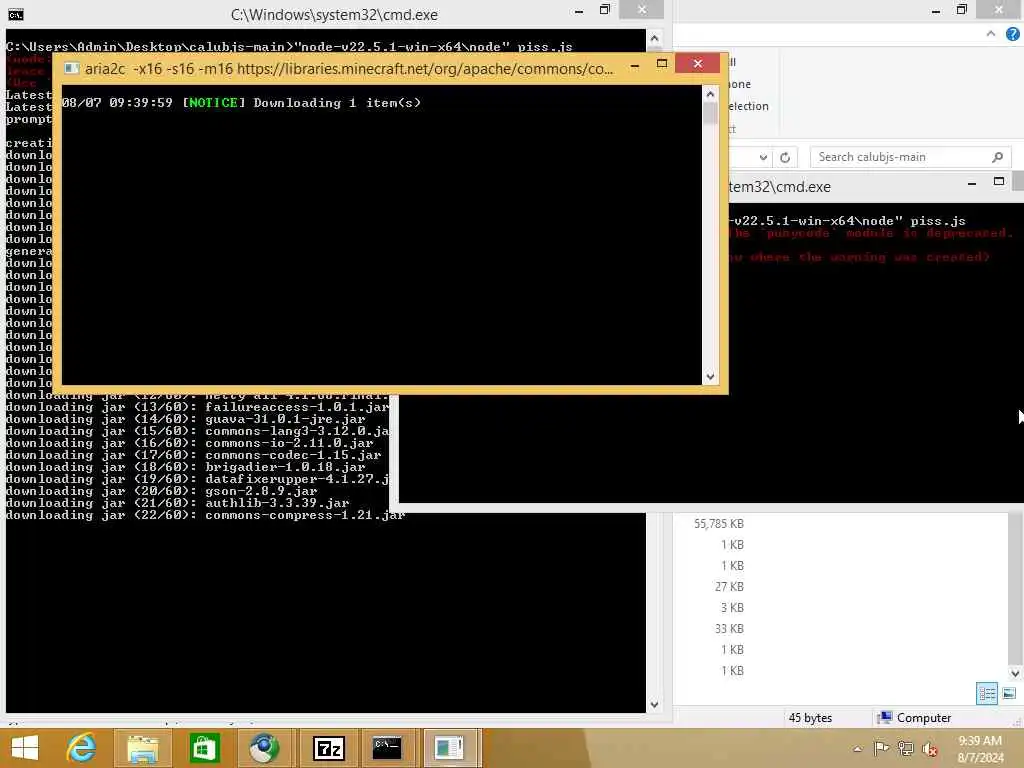The width and height of the screenshot is (1024, 768).
Task: Switch to the cmd.exe taskbar icon
Action: [387, 748]
